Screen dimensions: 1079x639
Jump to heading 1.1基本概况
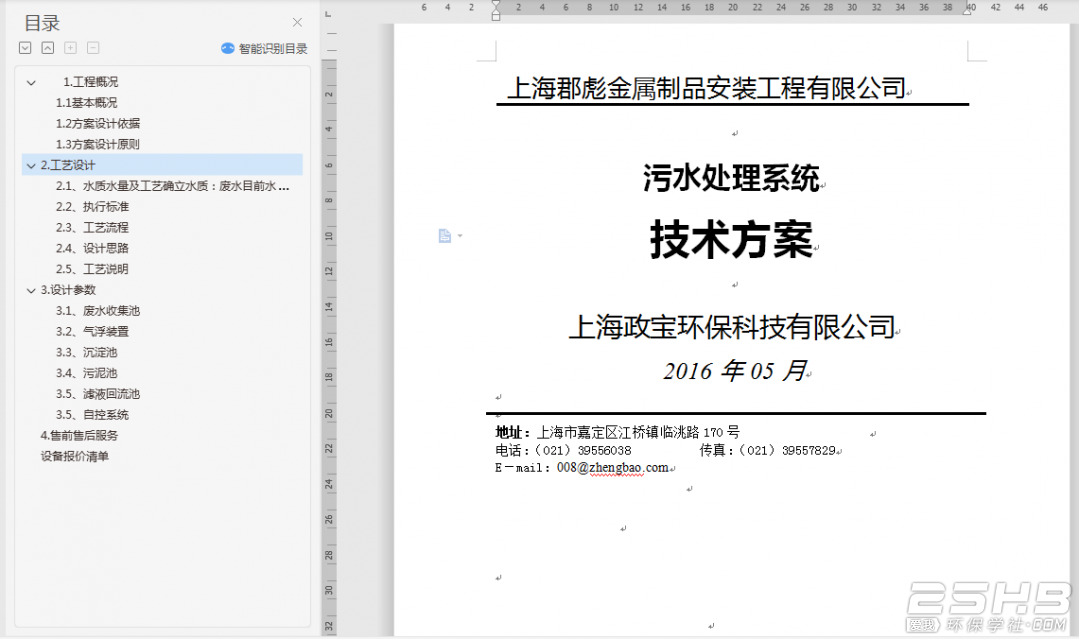87,102
